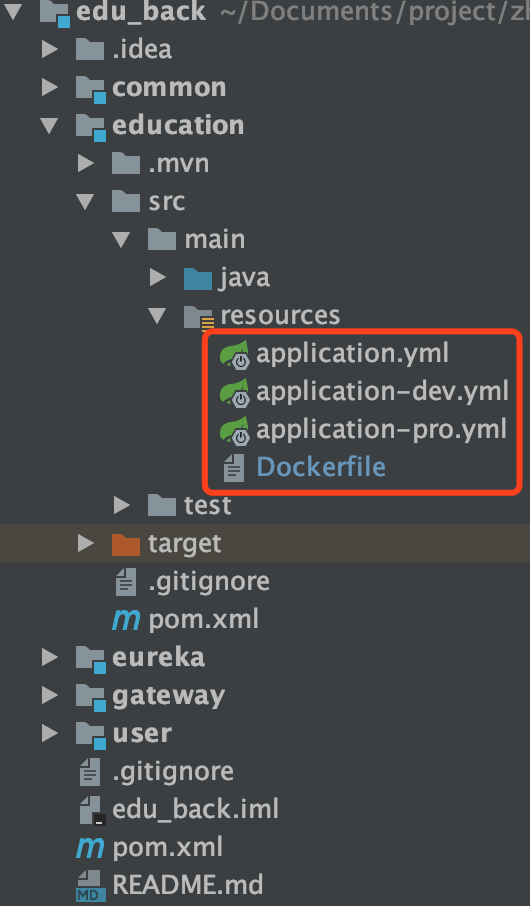Click the orange target folder icon
The width and height of the screenshot is (530, 906).
tap(126, 544)
